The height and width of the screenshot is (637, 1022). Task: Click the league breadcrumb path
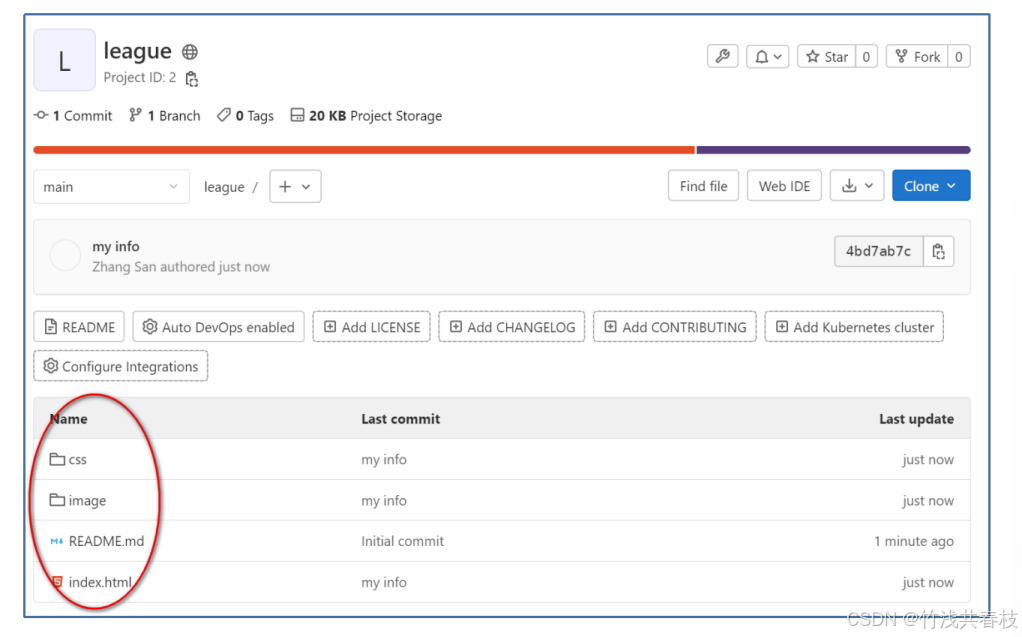224,187
